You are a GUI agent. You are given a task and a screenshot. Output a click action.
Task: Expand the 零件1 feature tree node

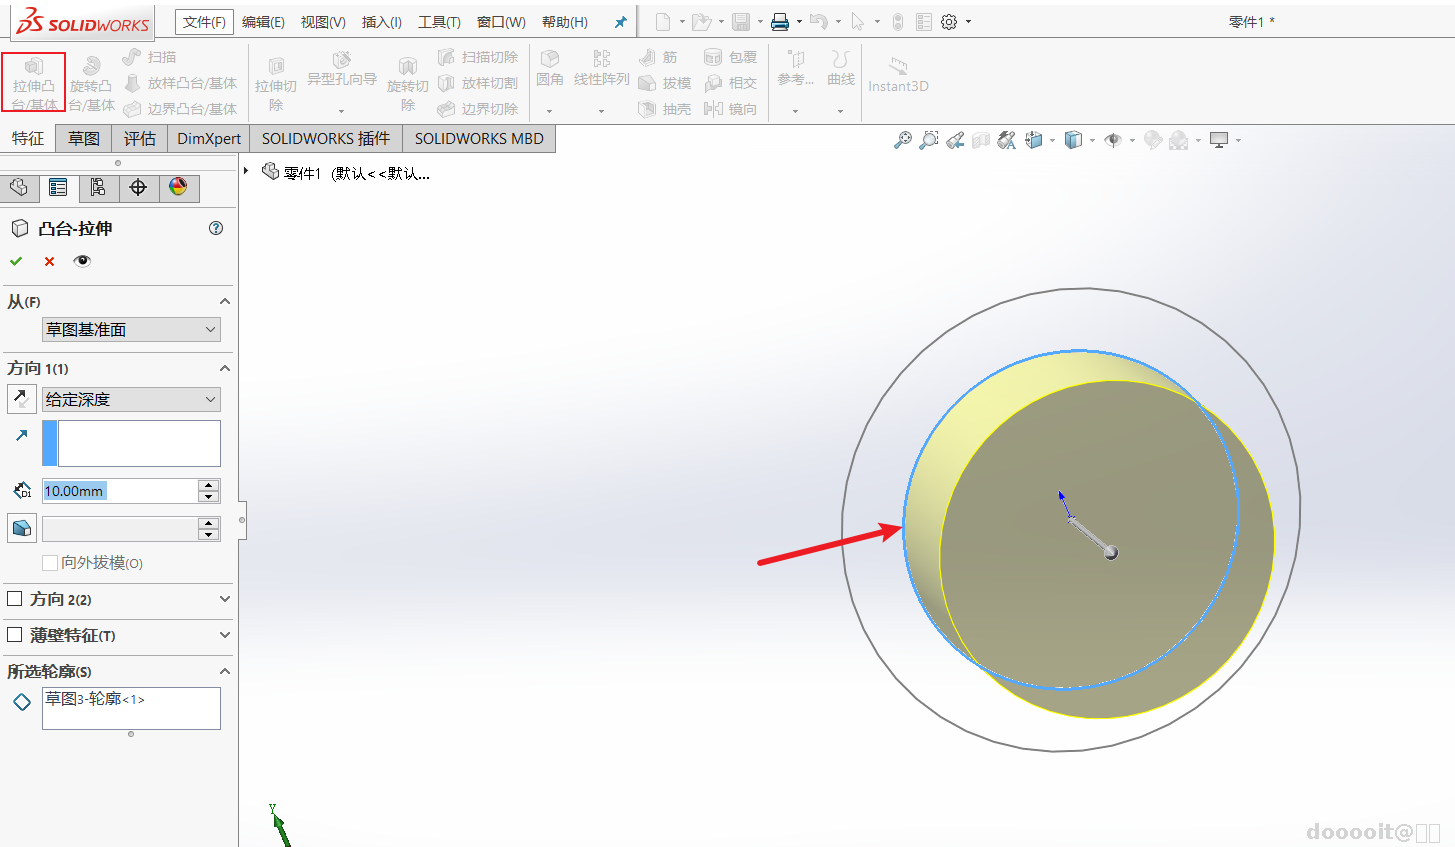247,172
